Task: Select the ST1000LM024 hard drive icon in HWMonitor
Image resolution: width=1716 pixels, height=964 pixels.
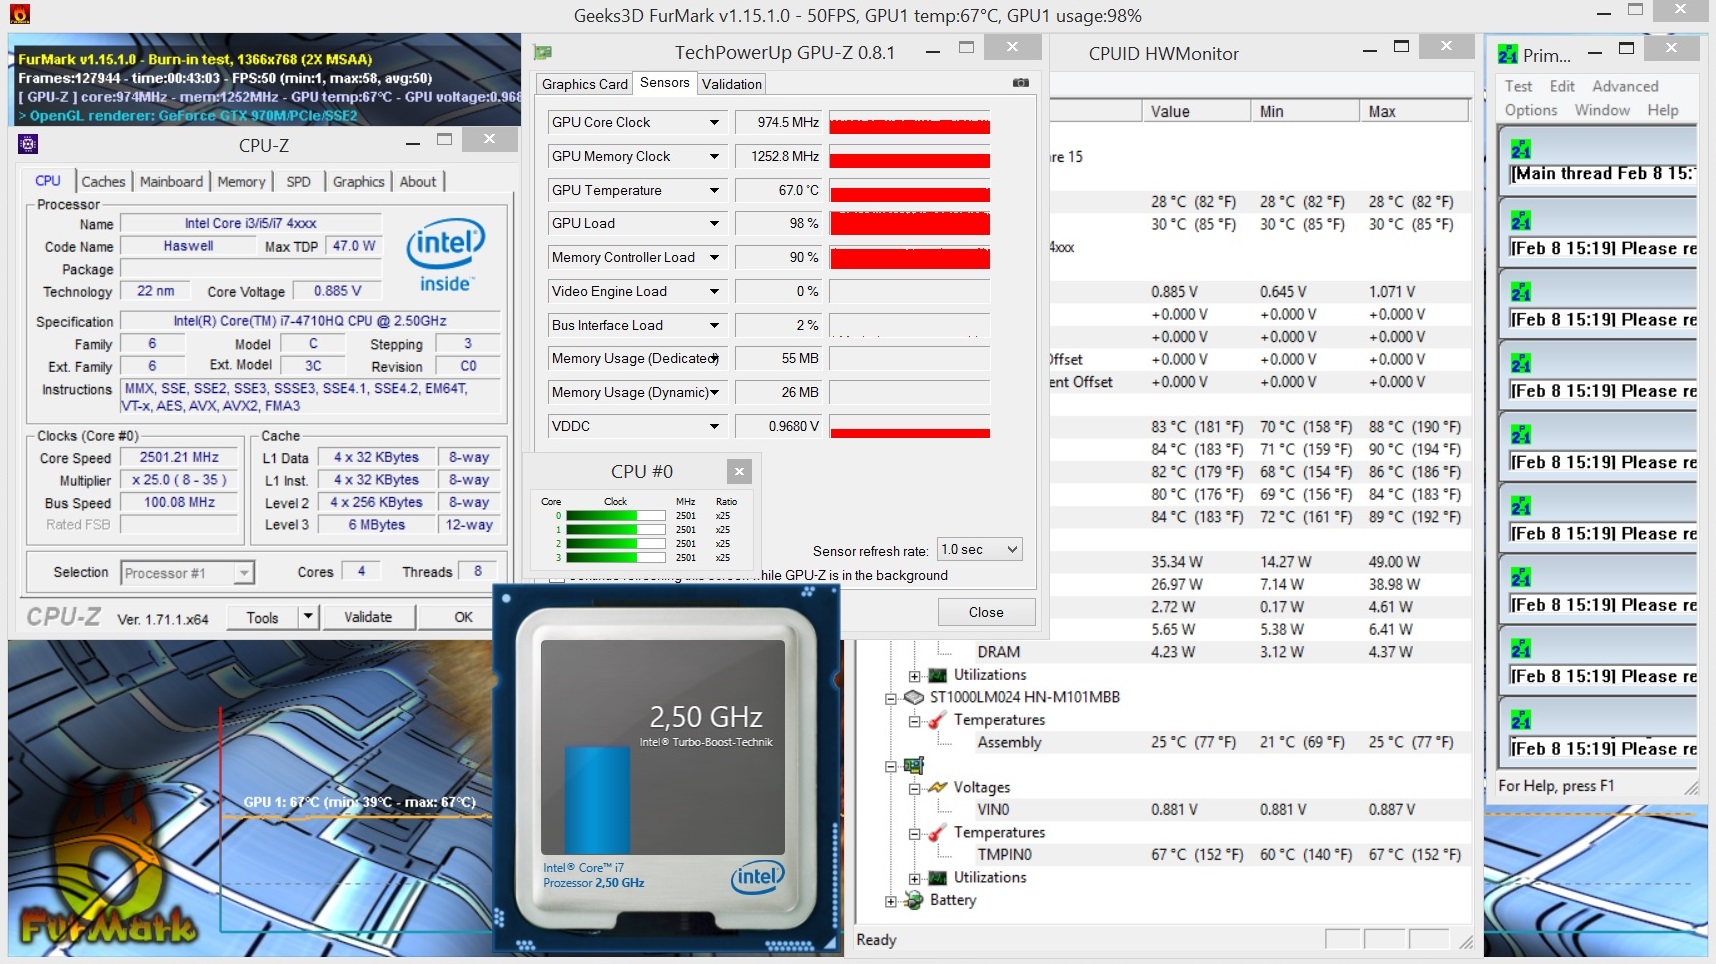Action: tap(913, 697)
